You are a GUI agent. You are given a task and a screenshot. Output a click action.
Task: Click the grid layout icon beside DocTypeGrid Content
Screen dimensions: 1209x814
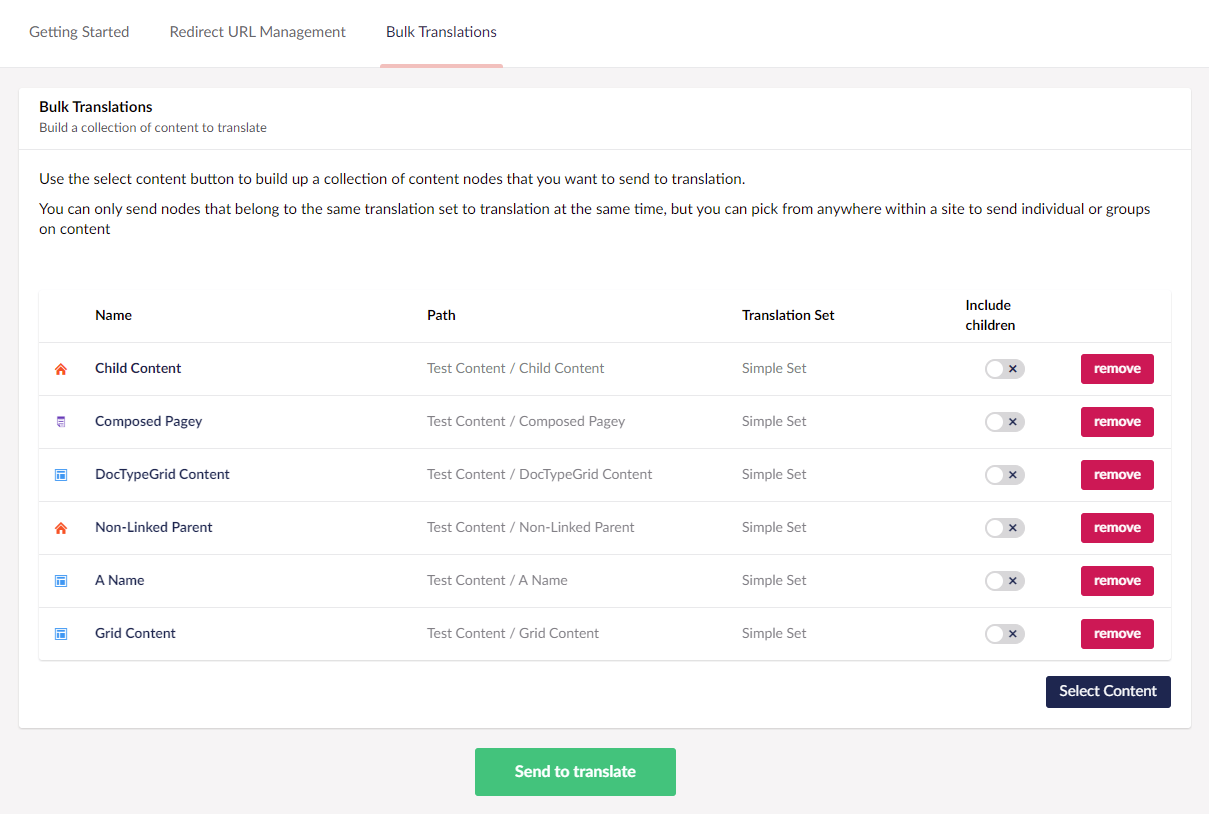point(61,474)
